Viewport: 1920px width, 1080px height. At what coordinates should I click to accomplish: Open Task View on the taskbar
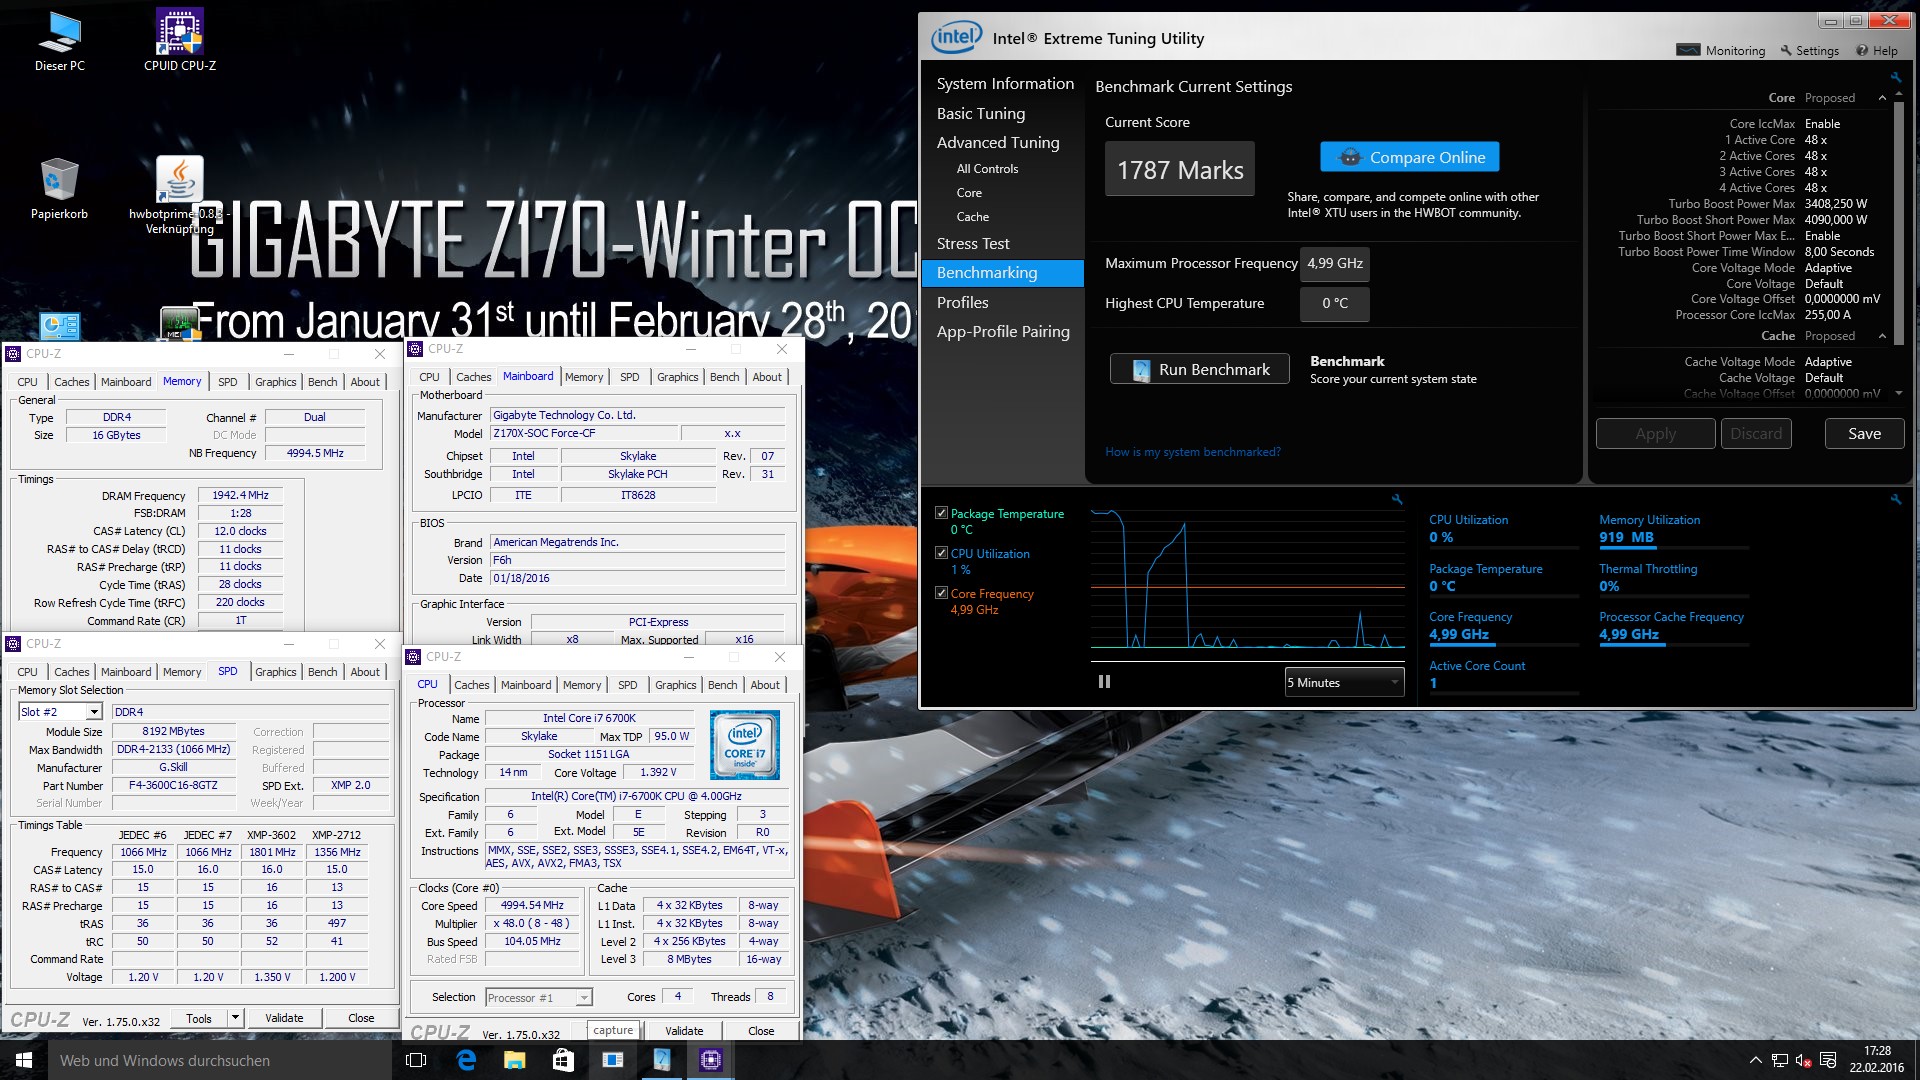pos(417,1060)
